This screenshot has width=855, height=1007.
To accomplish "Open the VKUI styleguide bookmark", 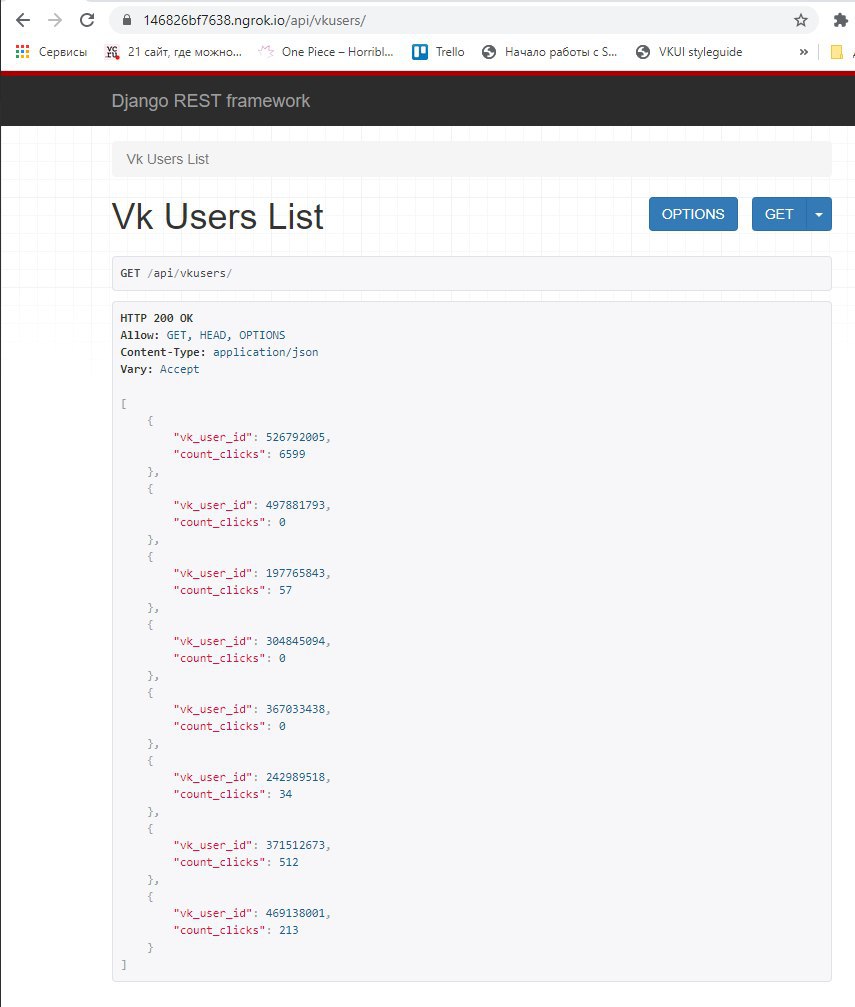I will coord(689,52).
